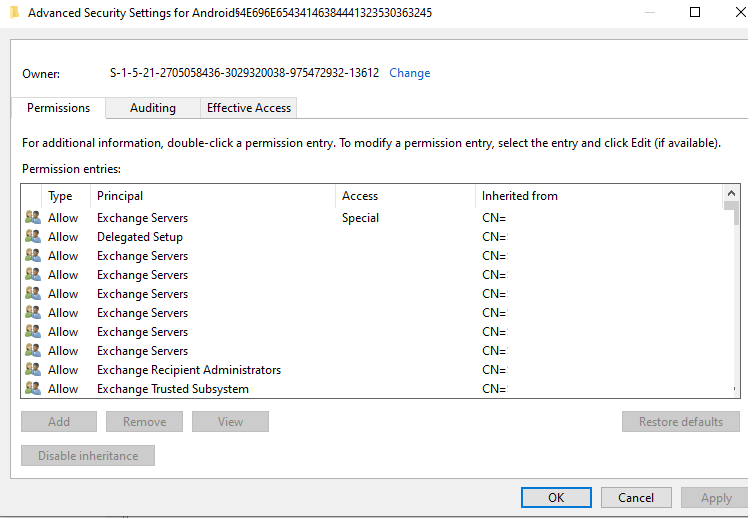The height and width of the screenshot is (518, 748).
Task: Click the group icon beside Exchange Trusted Subsystem
Action: (x=33, y=389)
